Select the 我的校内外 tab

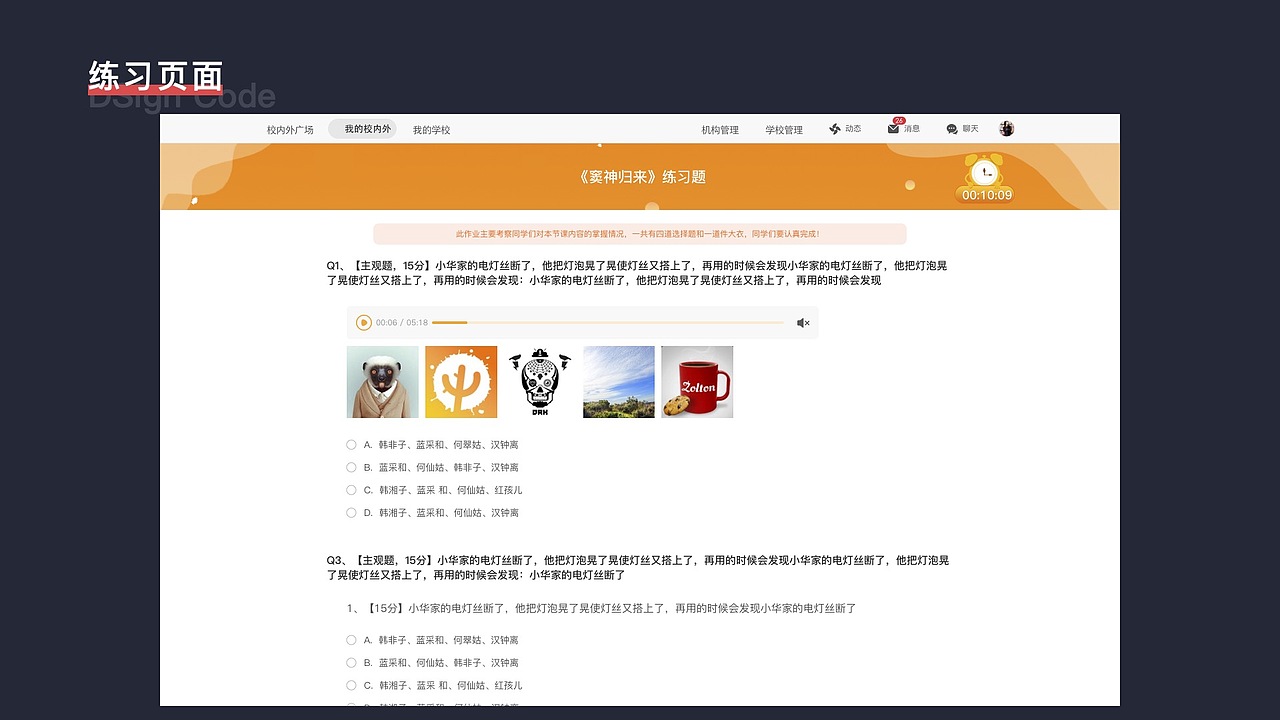(x=362, y=129)
